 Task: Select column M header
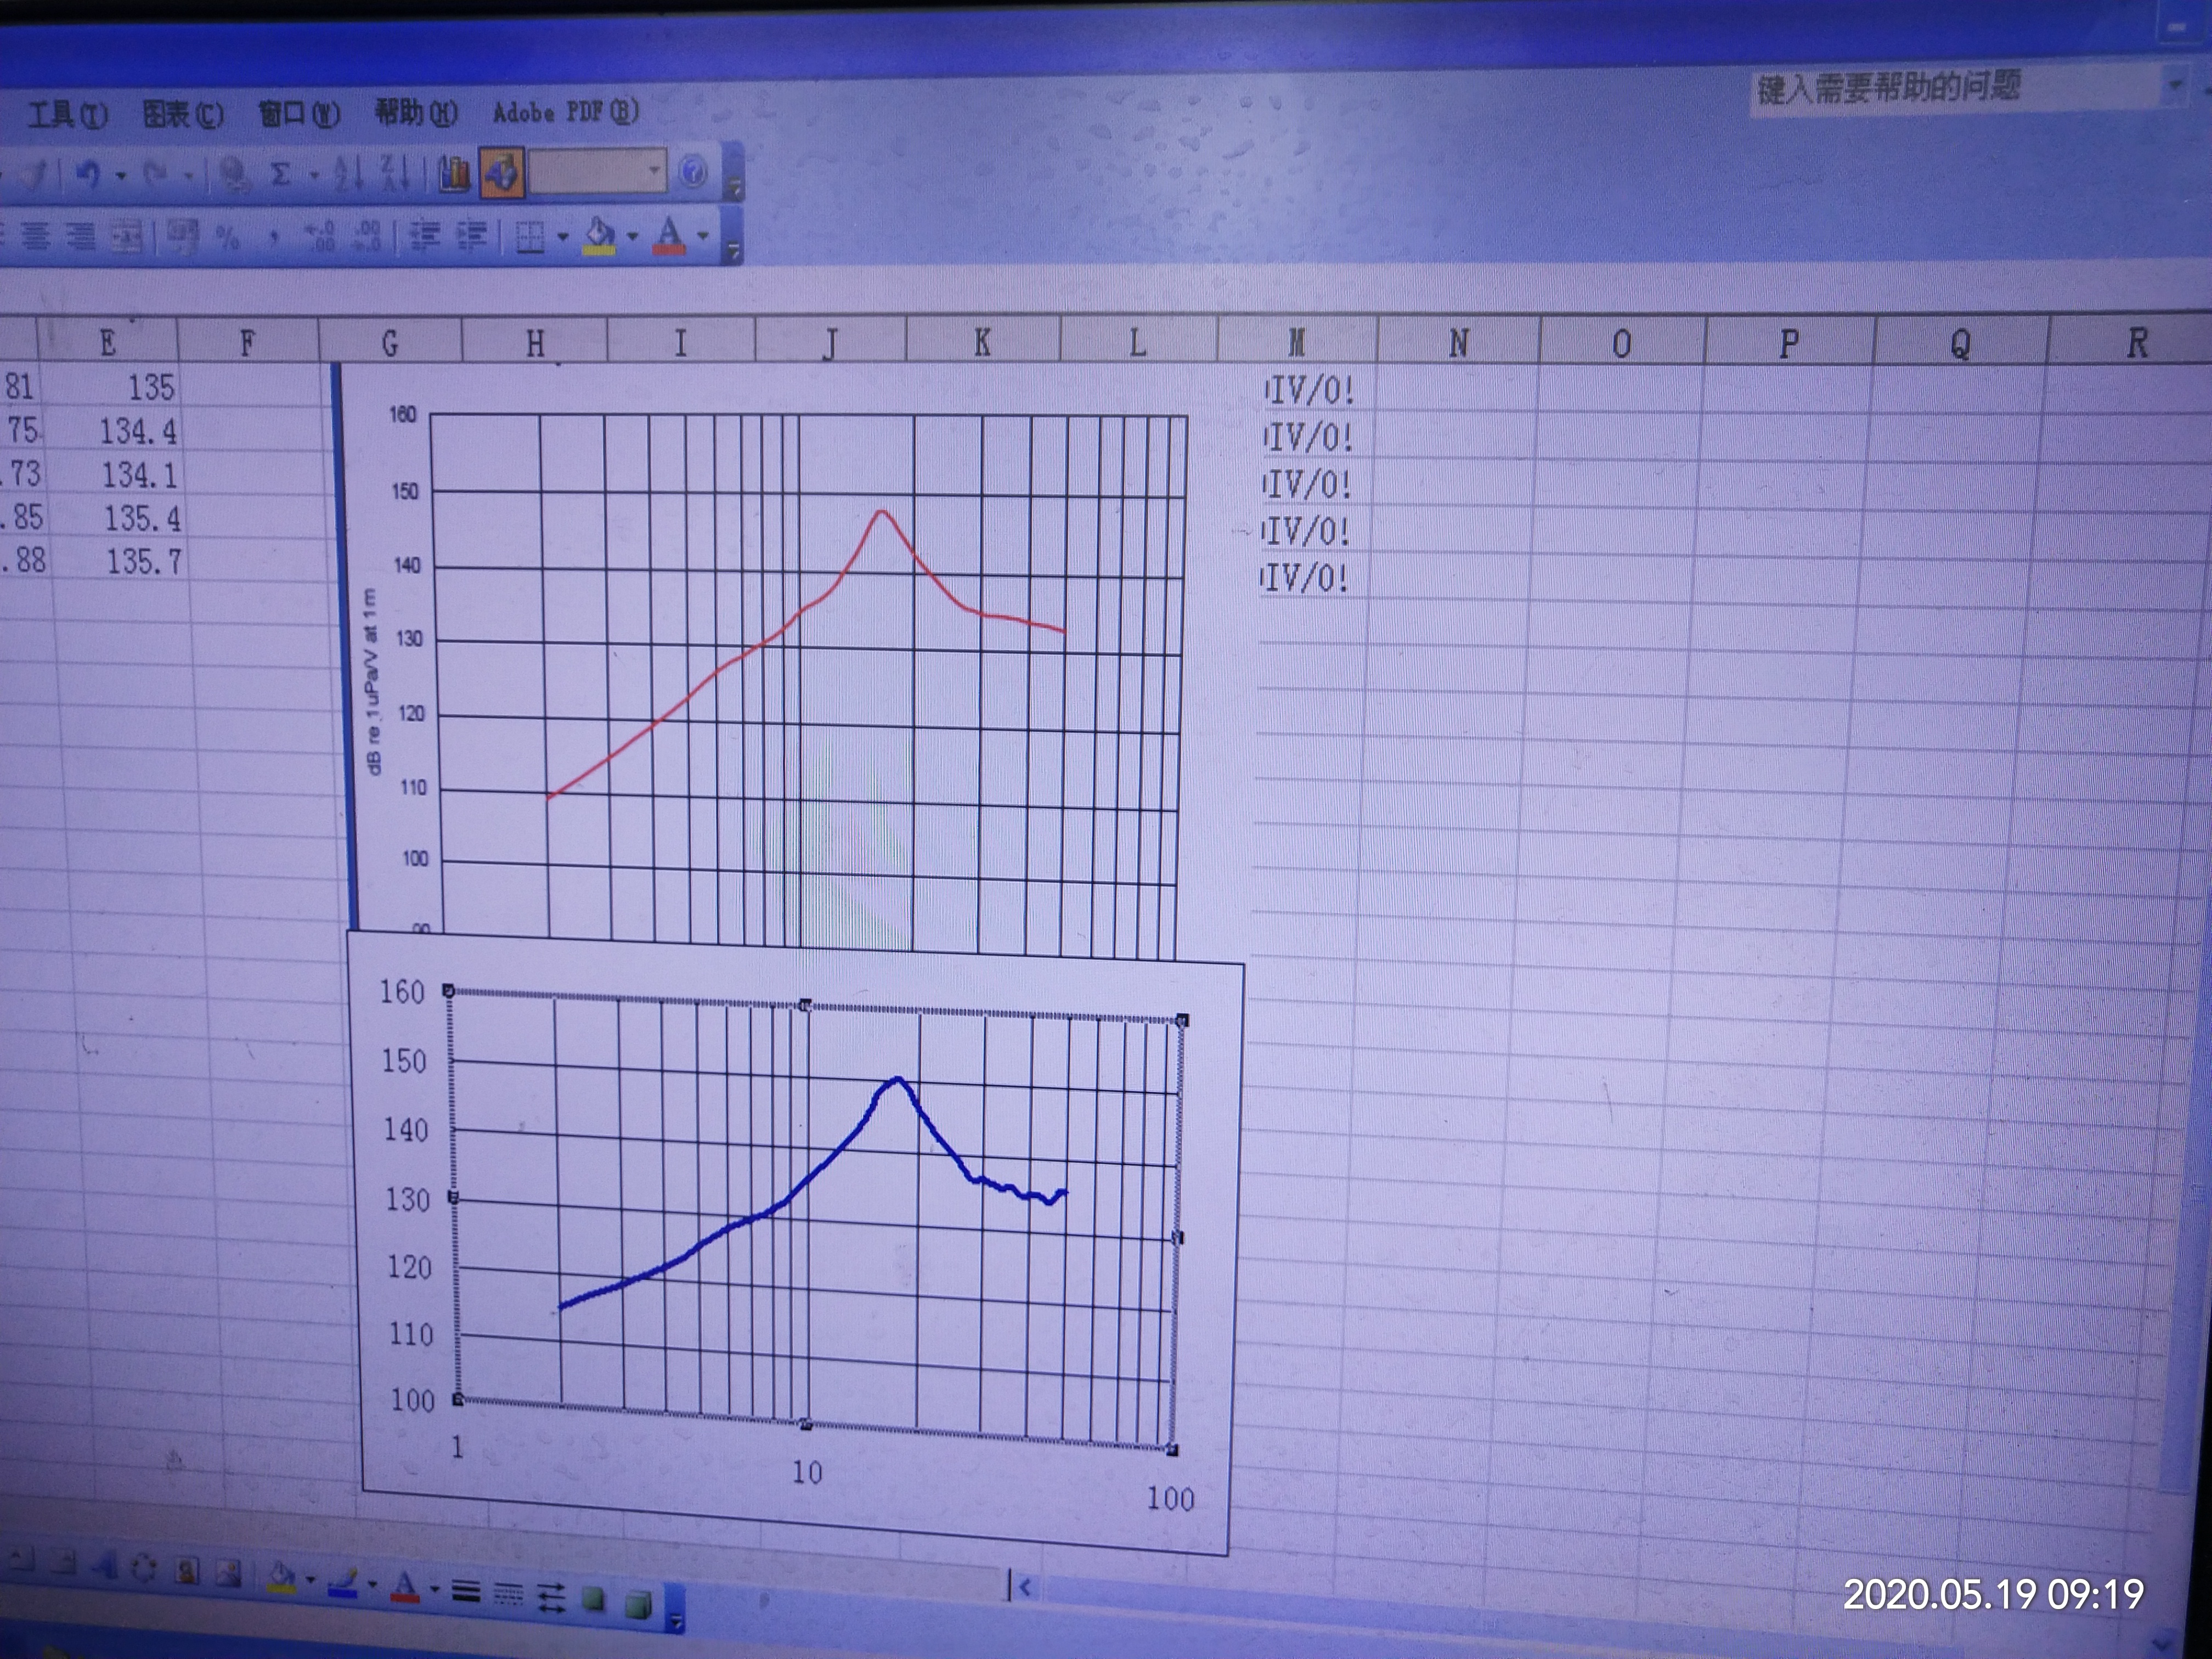coord(1296,342)
